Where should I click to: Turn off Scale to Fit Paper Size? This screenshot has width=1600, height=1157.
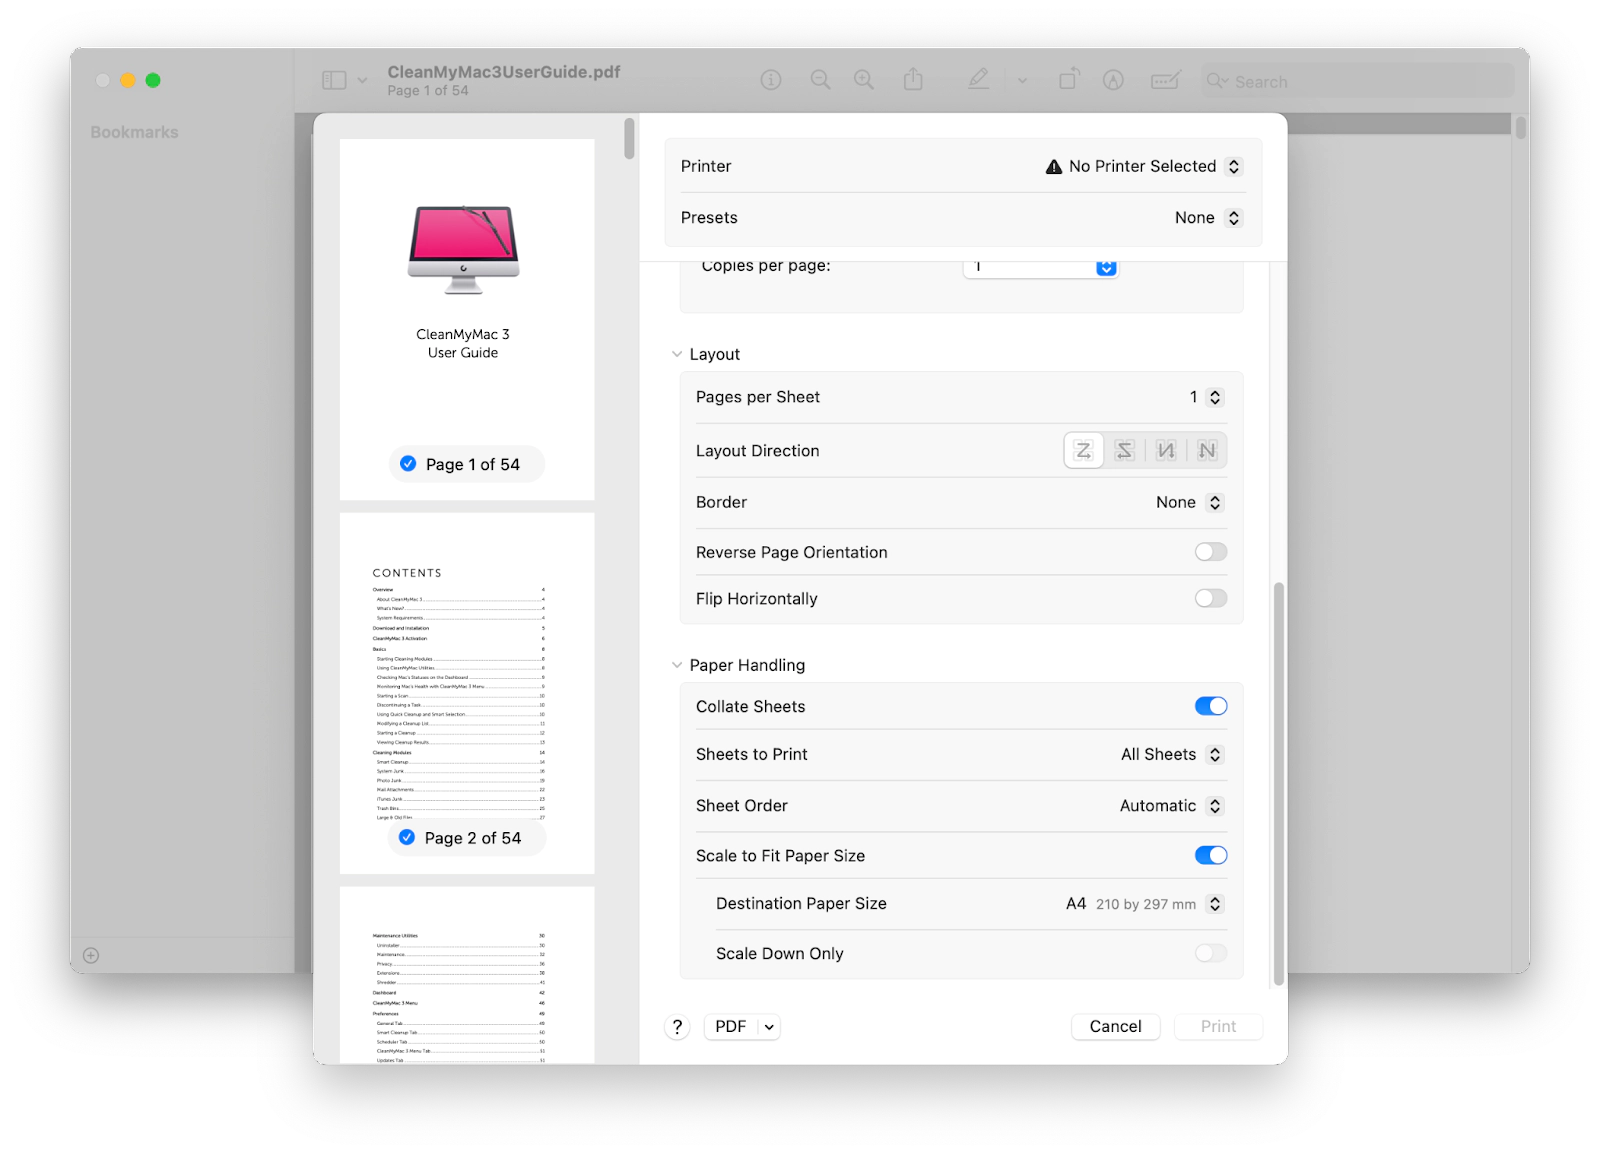coord(1210,855)
